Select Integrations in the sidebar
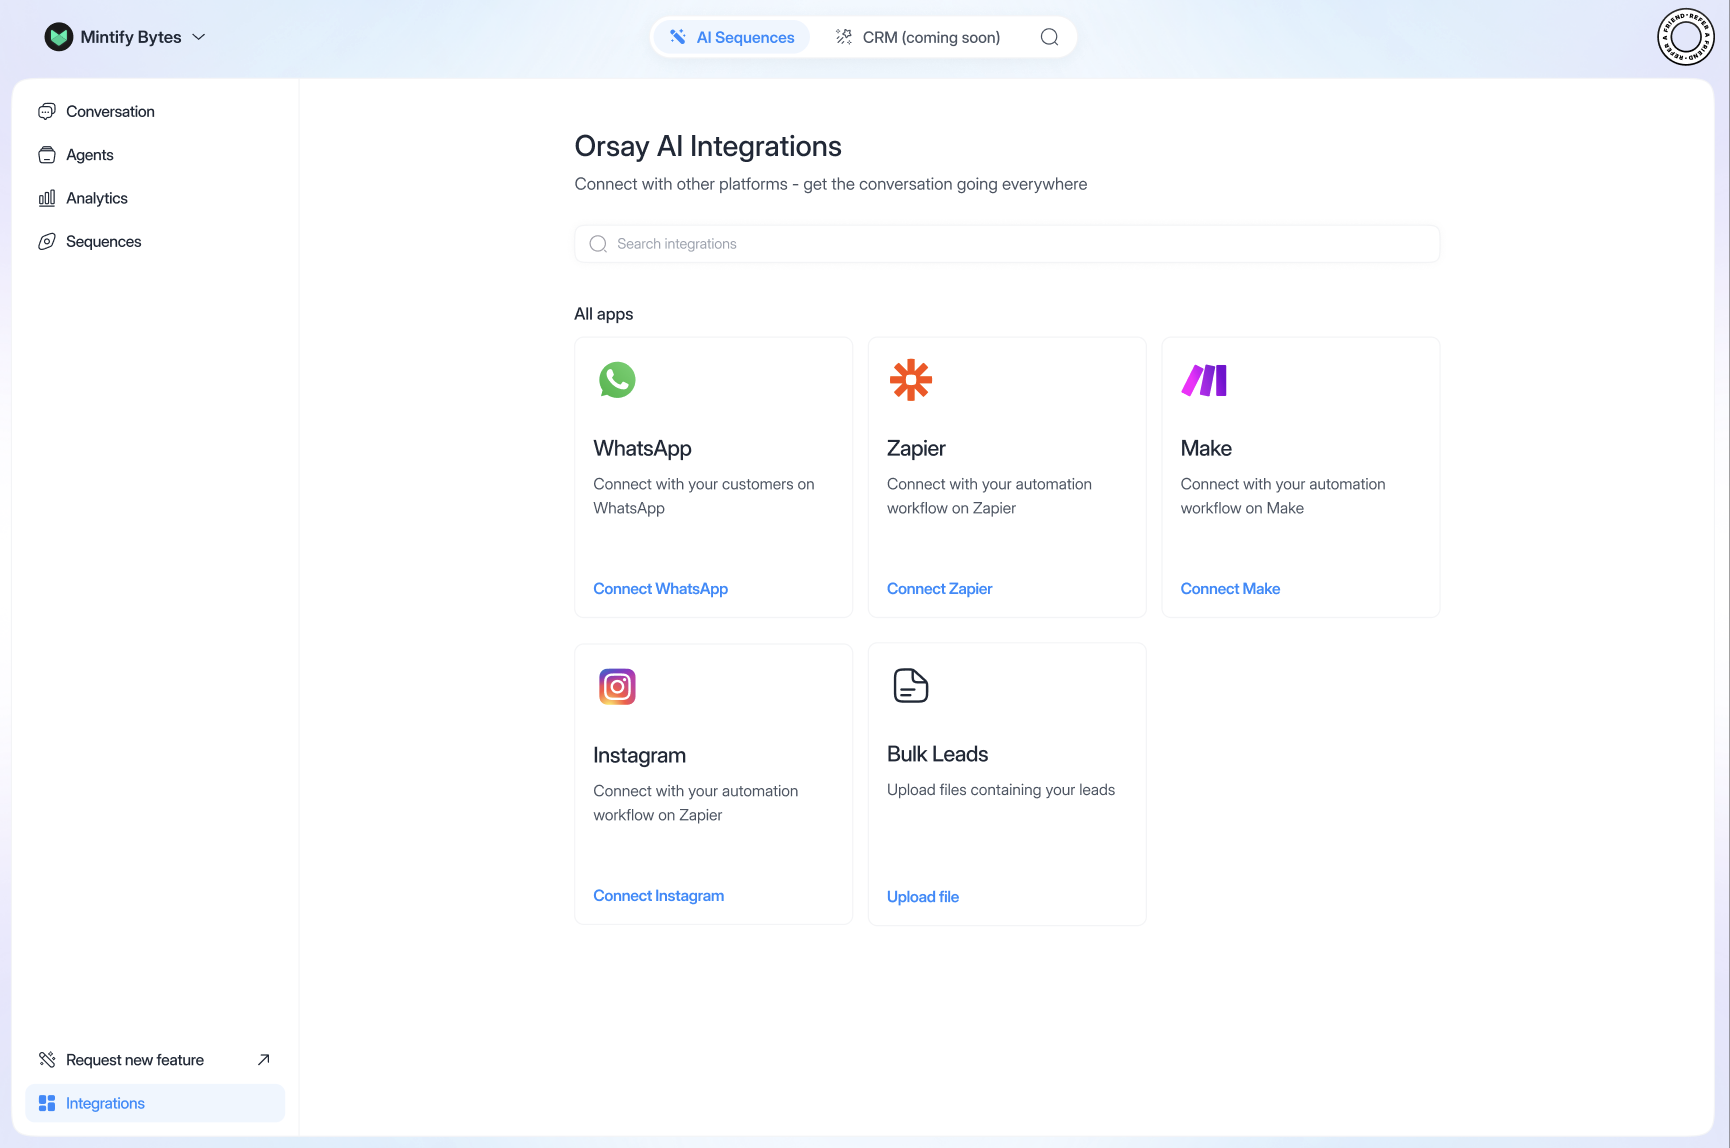Image resolution: width=1730 pixels, height=1148 pixels. 155,1103
